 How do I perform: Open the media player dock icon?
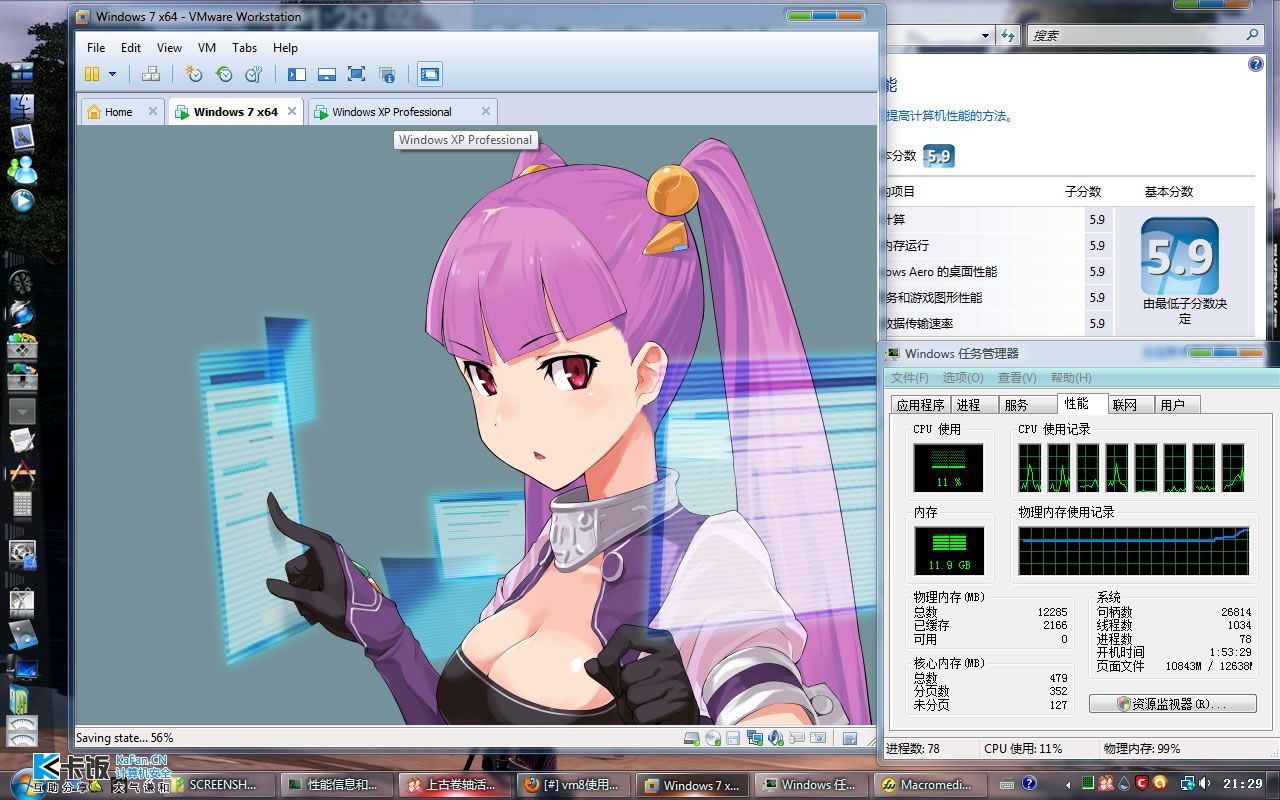click(x=22, y=201)
